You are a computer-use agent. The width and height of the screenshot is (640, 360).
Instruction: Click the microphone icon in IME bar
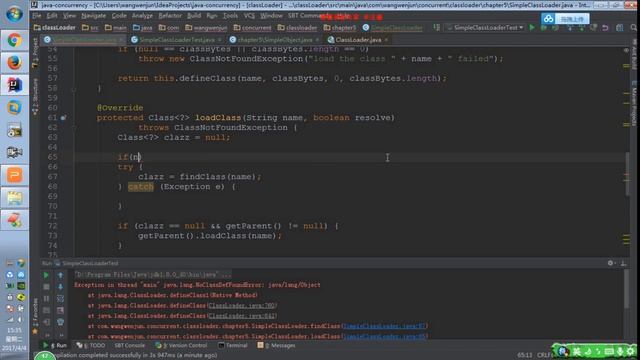(x=620, y=351)
